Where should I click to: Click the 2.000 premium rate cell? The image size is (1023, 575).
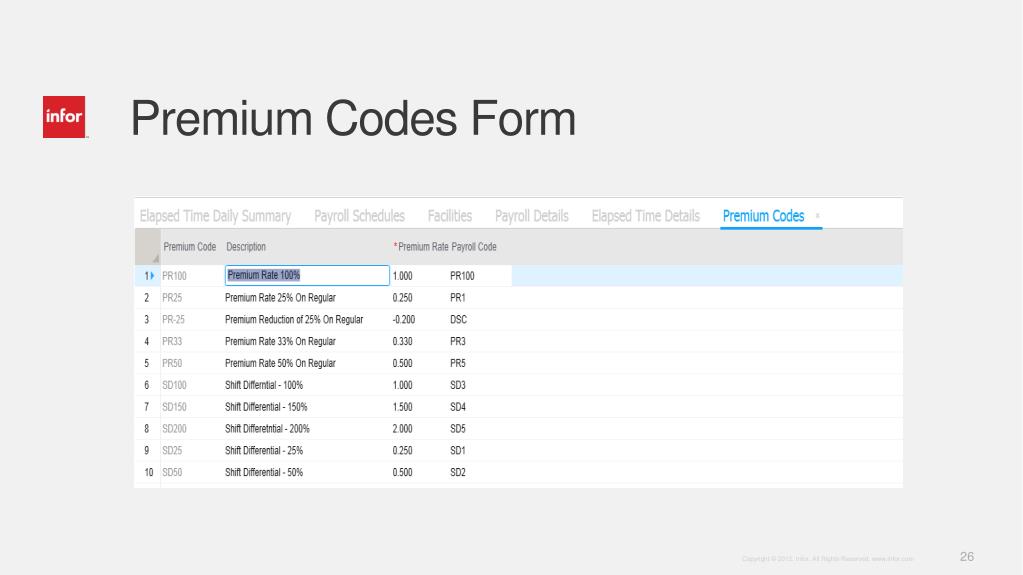point(403,429)
